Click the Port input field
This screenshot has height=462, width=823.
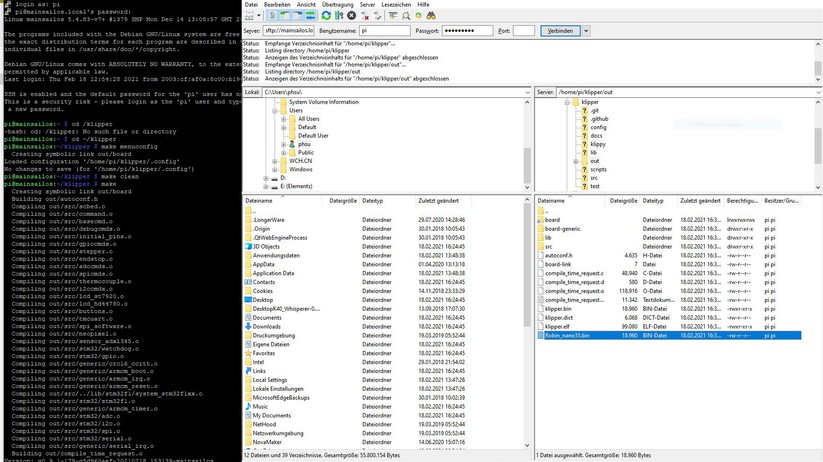coord(523,31)
